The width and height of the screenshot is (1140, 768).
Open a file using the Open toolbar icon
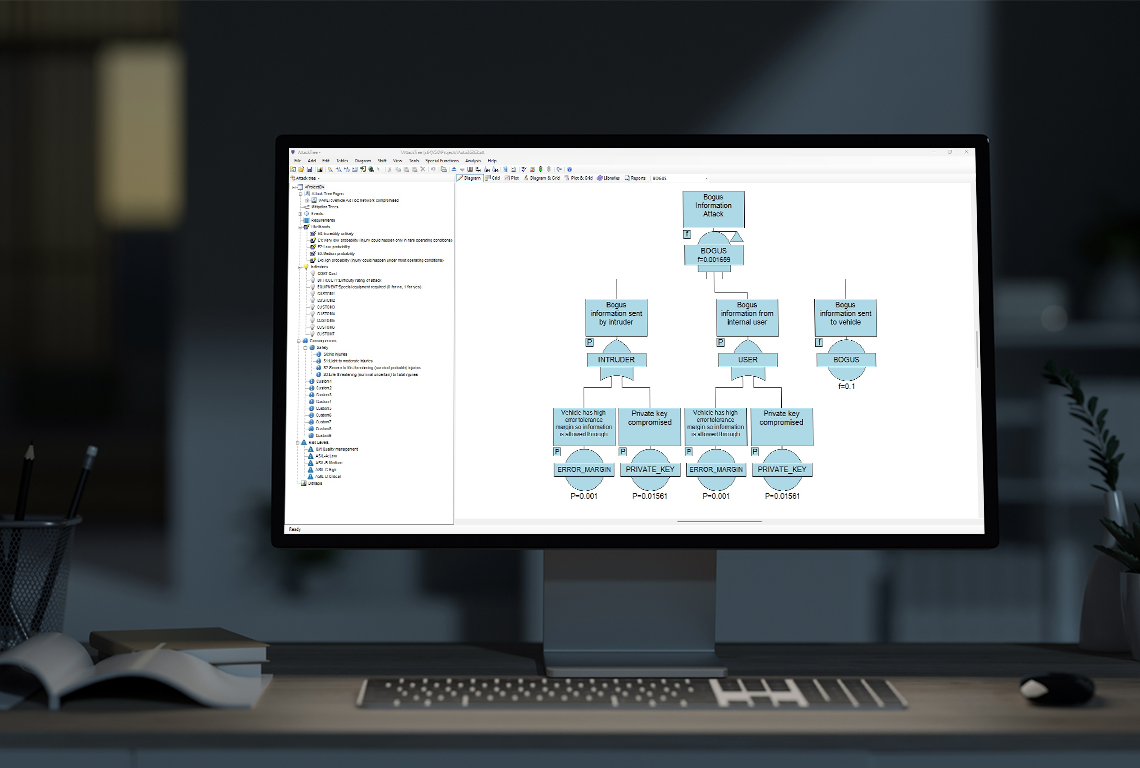coord(302,169)
